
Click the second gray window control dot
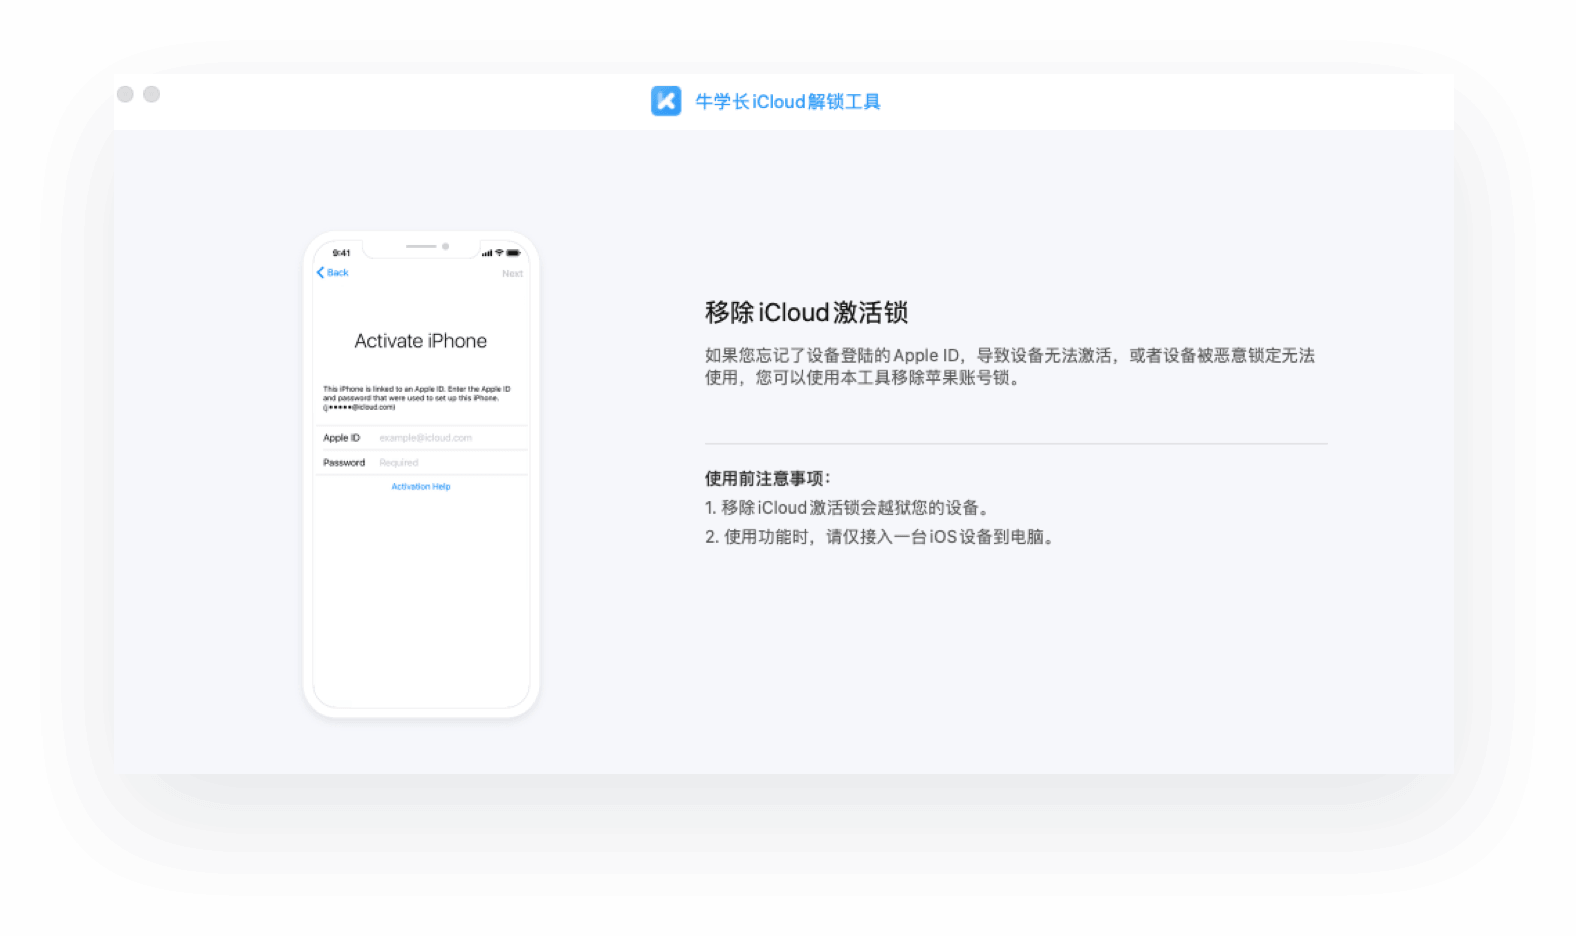pyautogui.click(x=152, y=94)
